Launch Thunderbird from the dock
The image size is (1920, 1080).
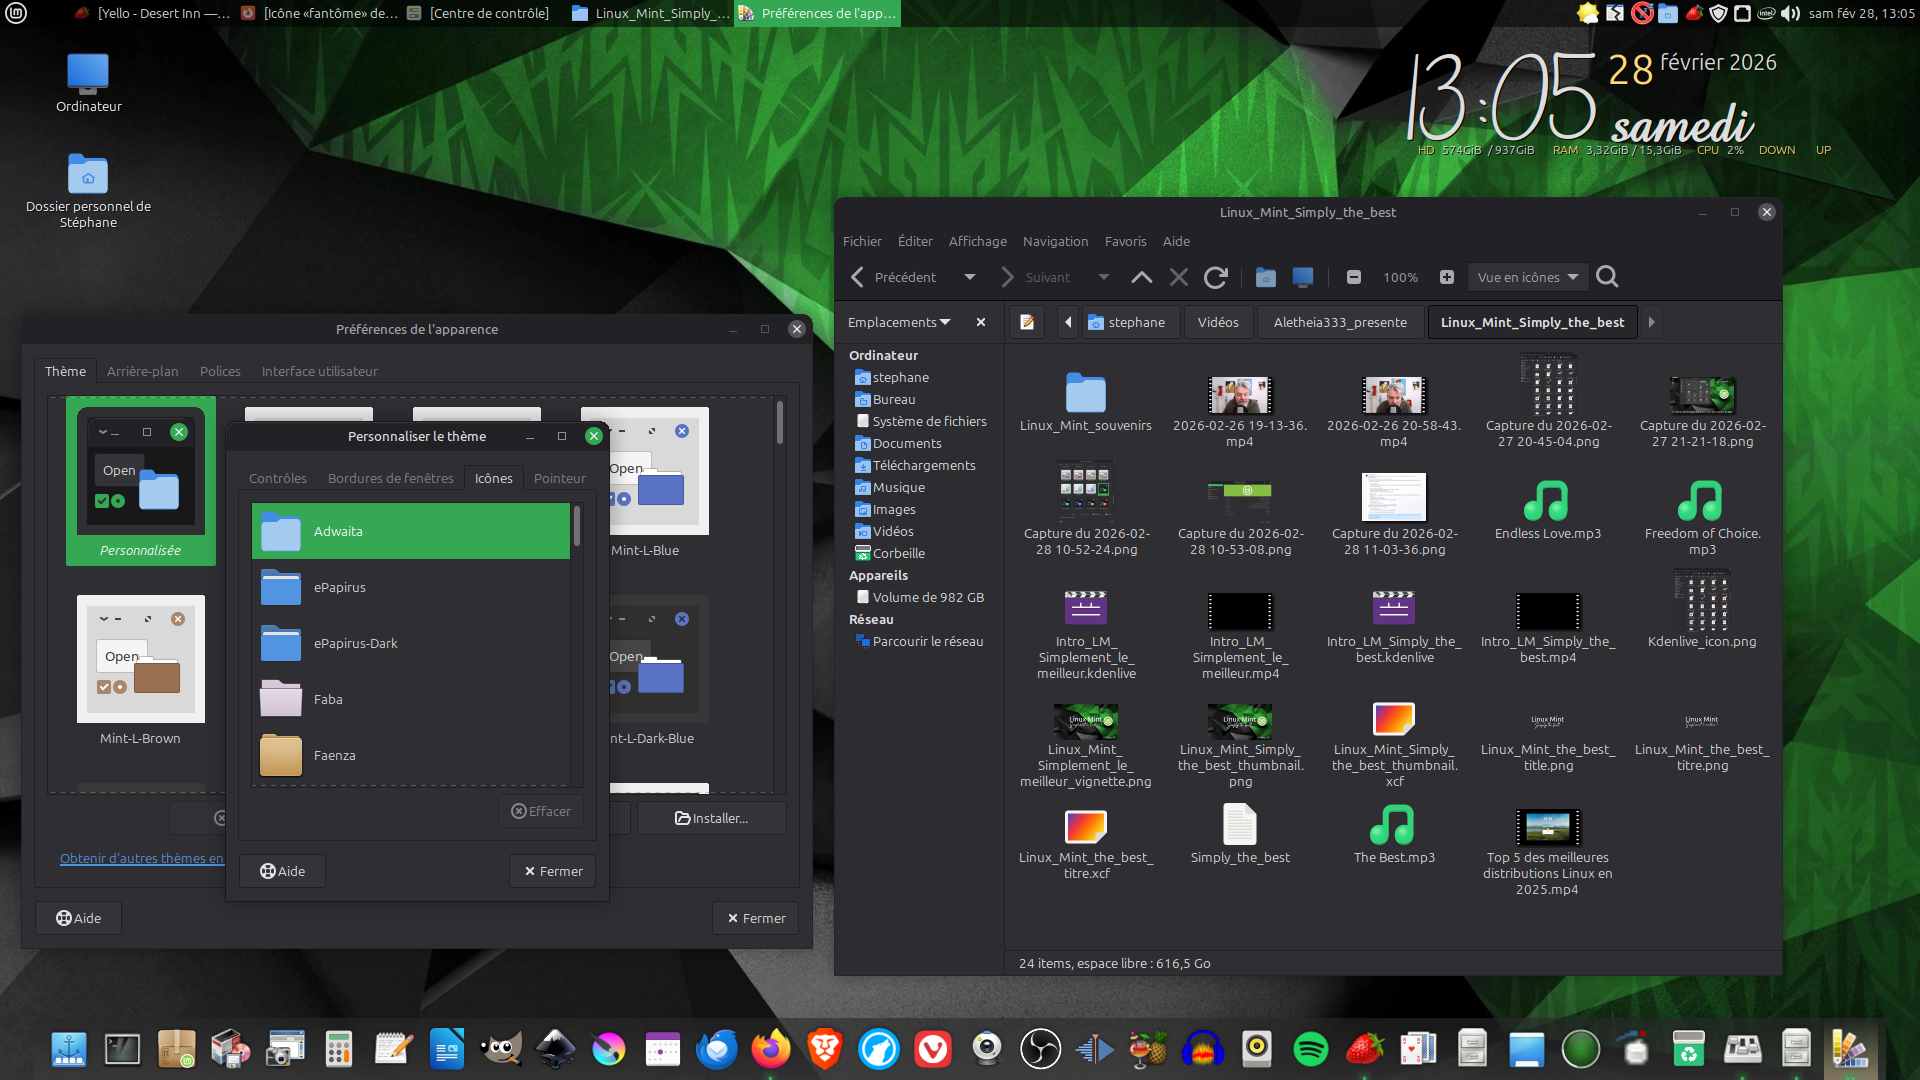pyautogui.click(x=717, y=1049)
